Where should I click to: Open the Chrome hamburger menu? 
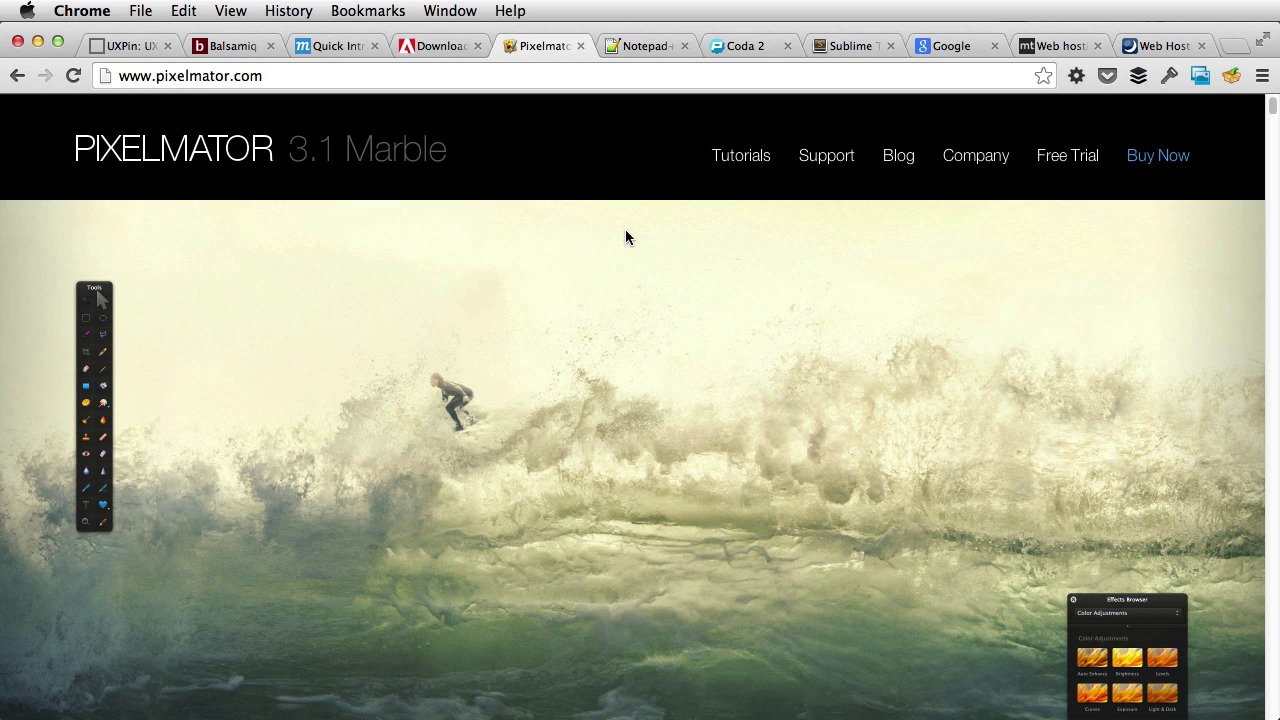tap(1262, 76)
